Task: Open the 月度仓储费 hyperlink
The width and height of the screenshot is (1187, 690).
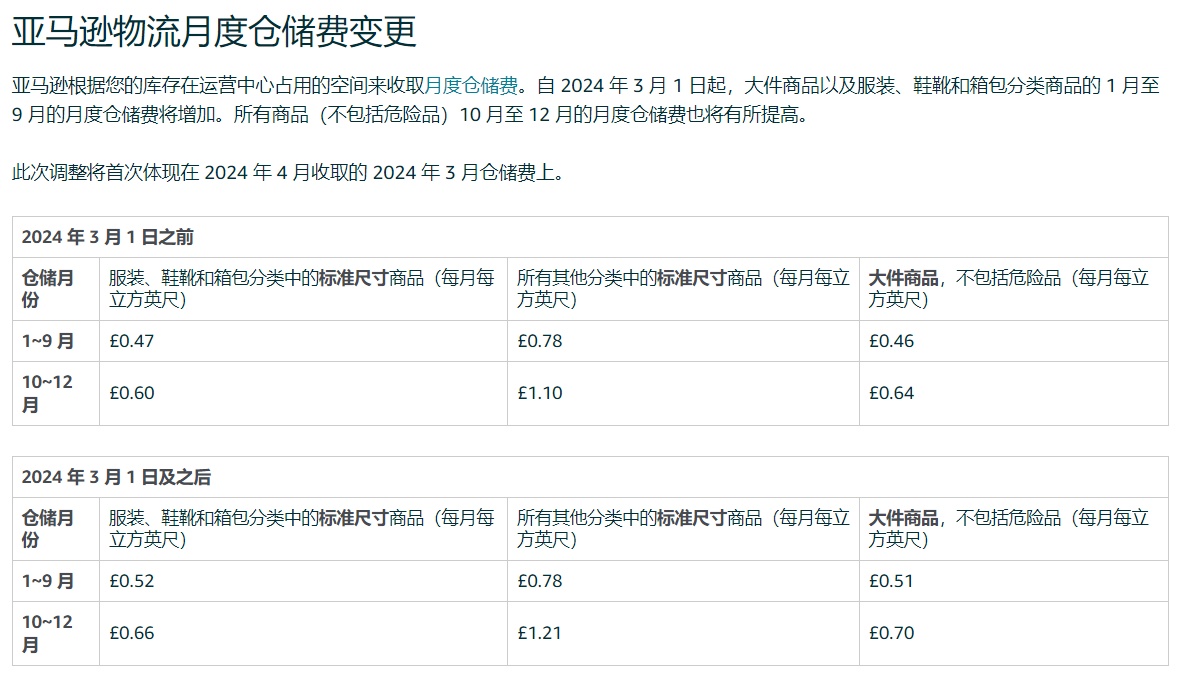Action: click(x=472, y=85)
